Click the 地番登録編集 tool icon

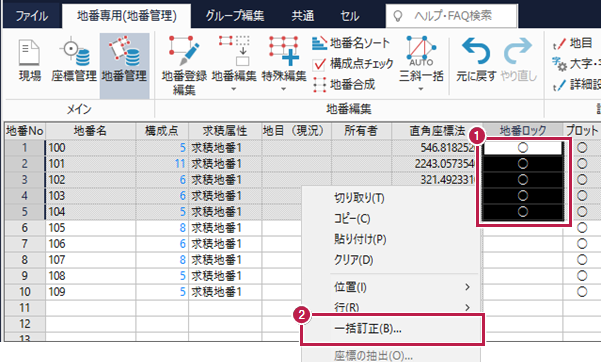click(184, 65)
